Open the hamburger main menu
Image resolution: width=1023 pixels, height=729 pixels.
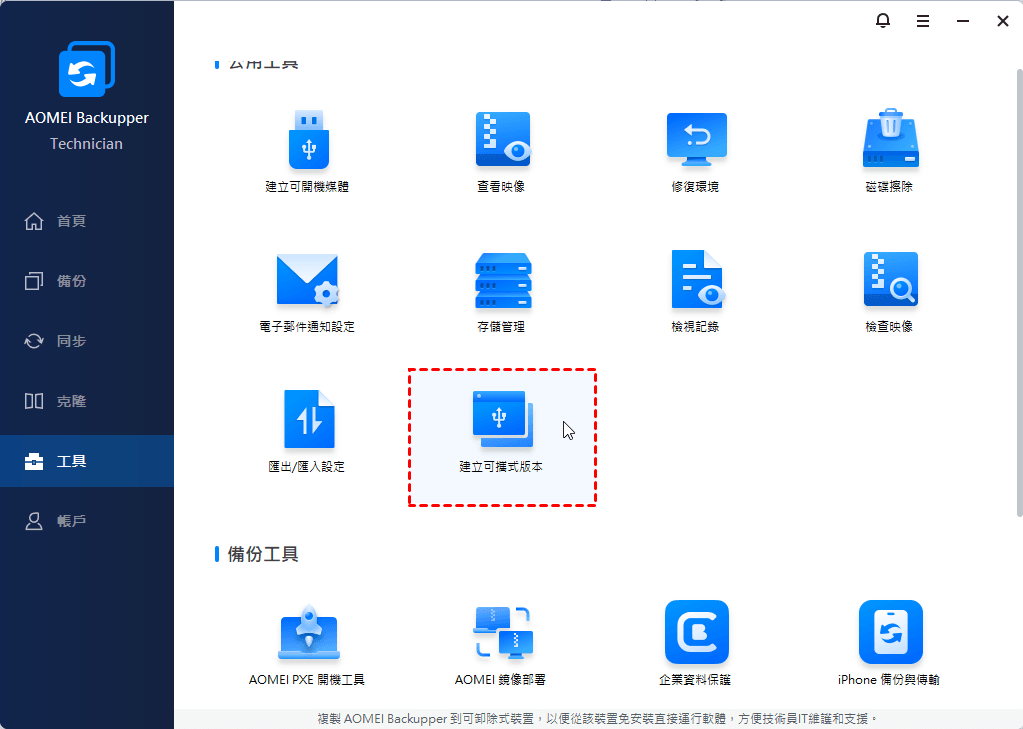coord(923,22)
